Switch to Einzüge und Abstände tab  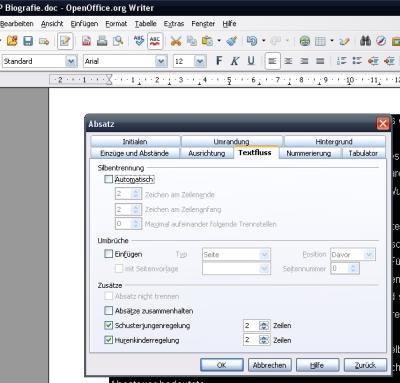(135, 153)
